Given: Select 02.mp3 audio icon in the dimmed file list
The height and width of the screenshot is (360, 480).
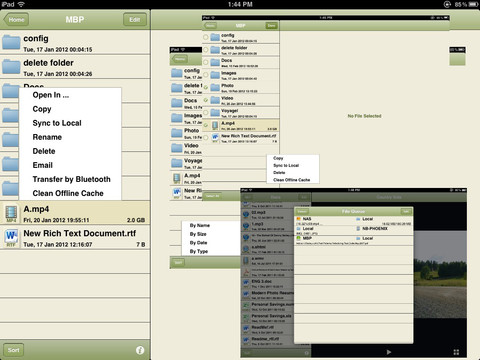Looking at the screenshot, I should coord(246,214).
